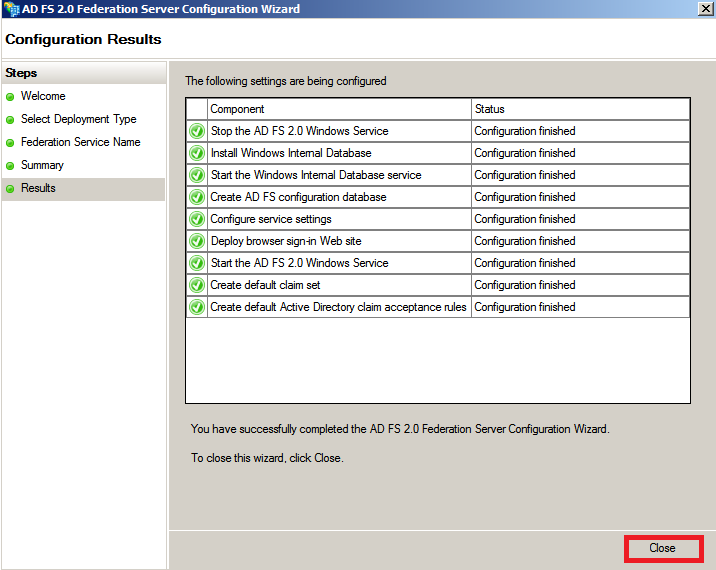Click green check icon for Start the Windows Internal Database service
The width and height of the screenshot is (716, 570).
pos(197,175)
